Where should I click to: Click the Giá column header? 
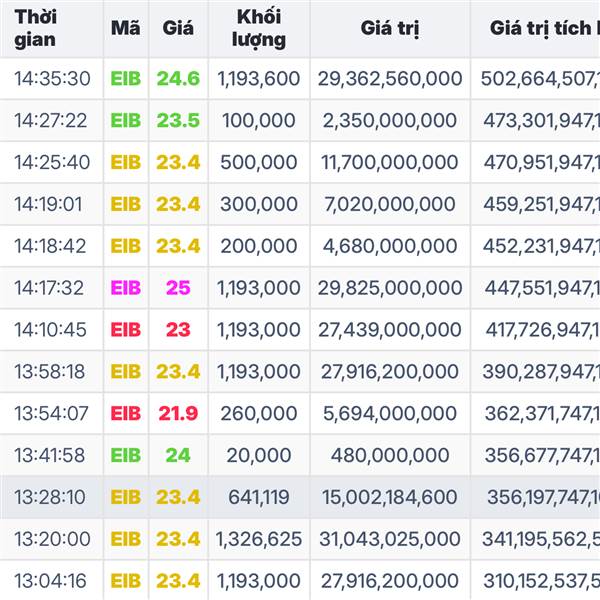pyautogui.click(x=178, y=29)
